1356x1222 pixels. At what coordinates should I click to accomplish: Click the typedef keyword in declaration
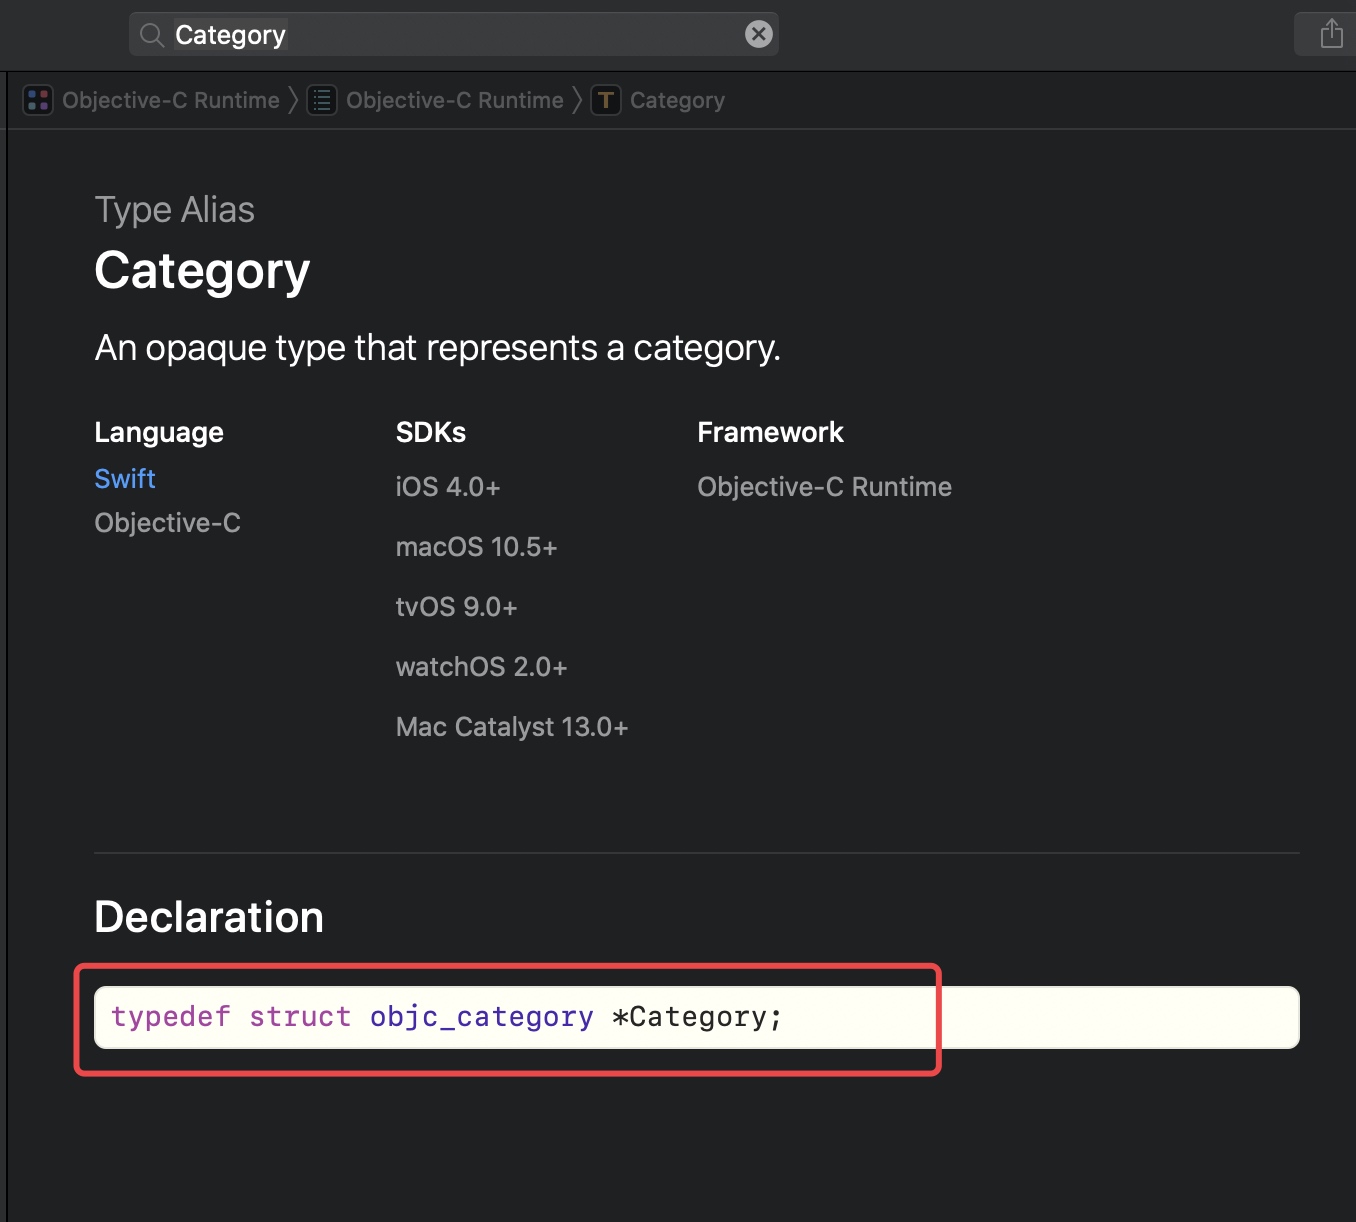171,1017
